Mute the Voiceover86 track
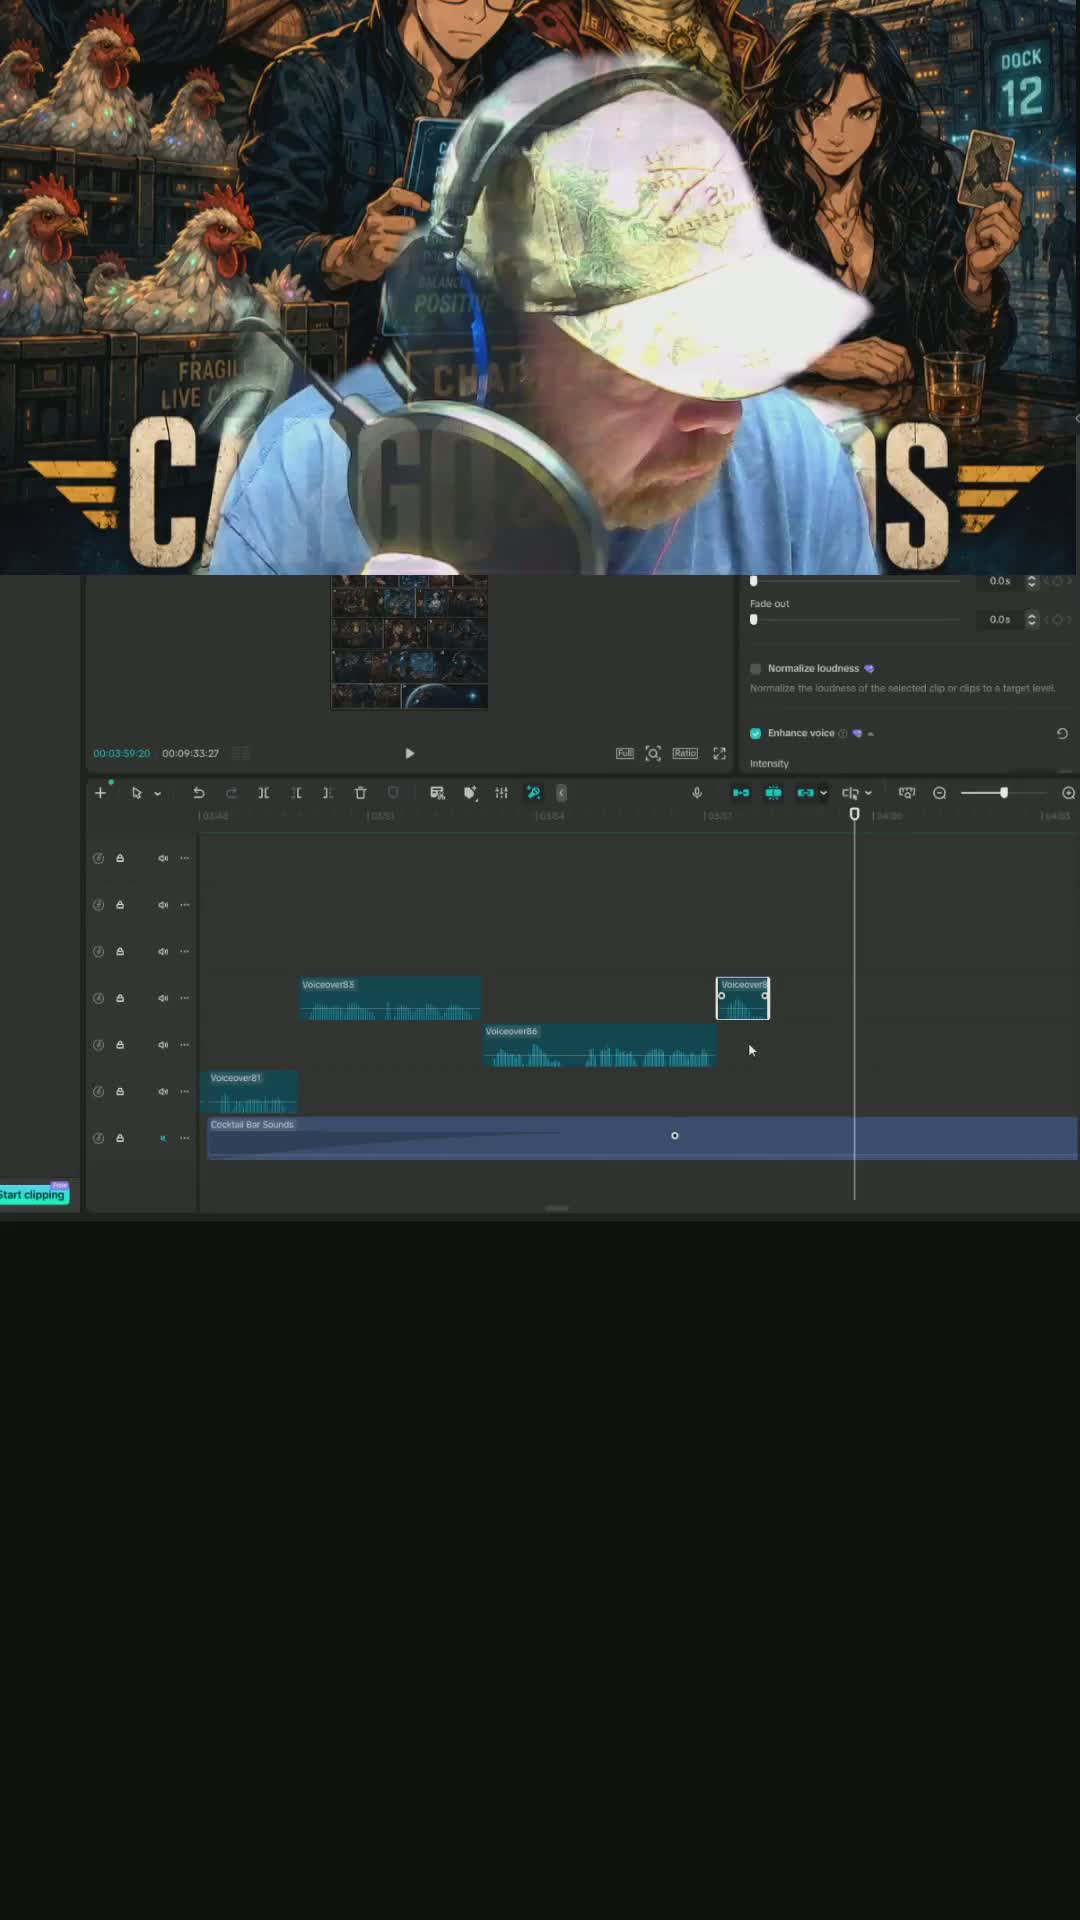 [163, 1045]
